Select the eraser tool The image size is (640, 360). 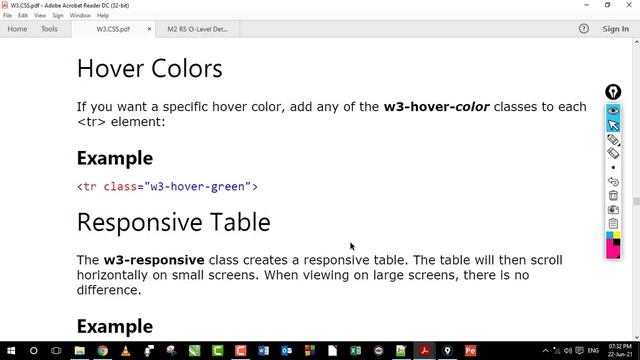(613, 153)
